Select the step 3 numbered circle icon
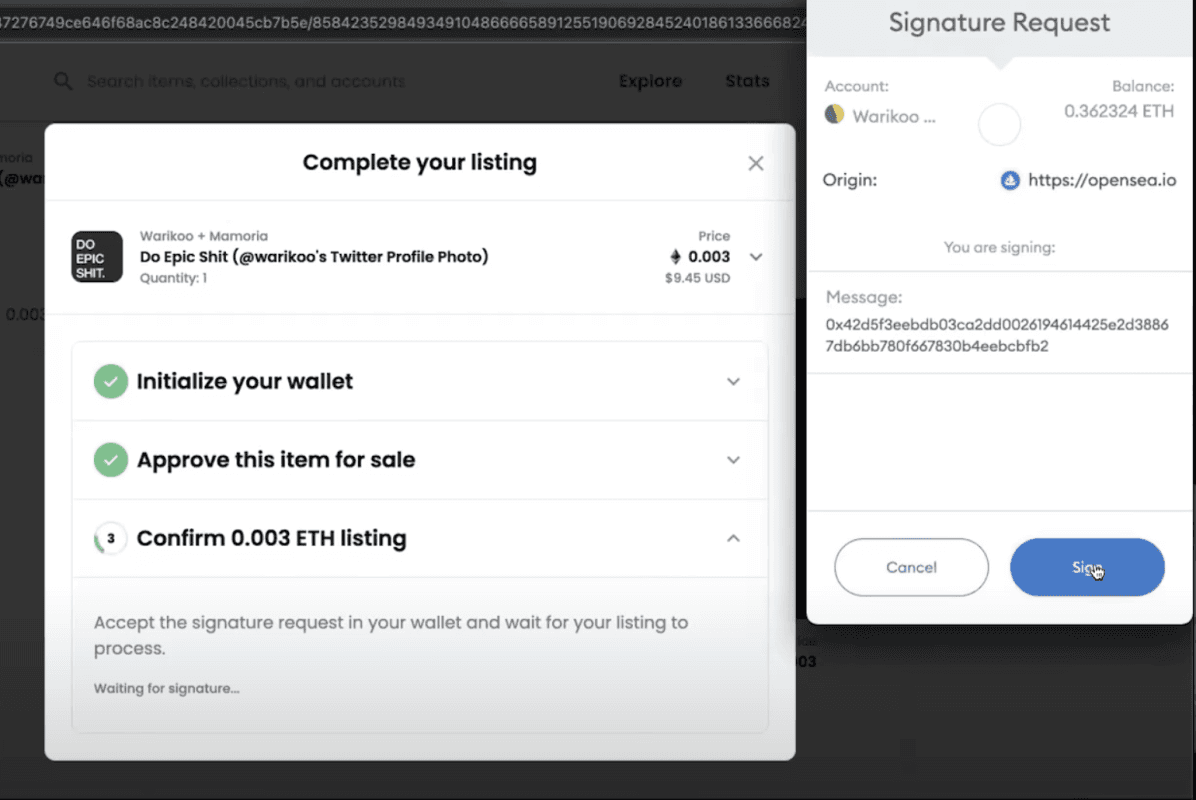 [x=111, y=538]
